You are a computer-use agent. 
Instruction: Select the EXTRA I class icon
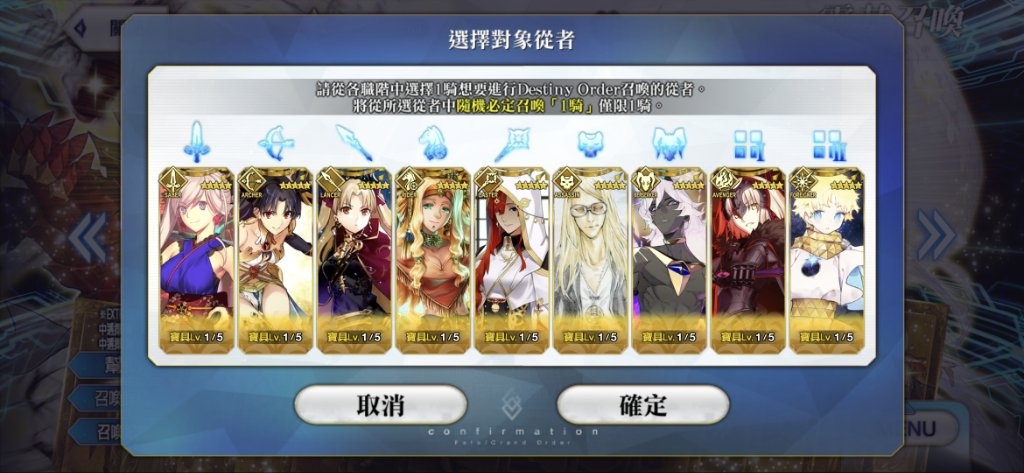tap(748, 144)
